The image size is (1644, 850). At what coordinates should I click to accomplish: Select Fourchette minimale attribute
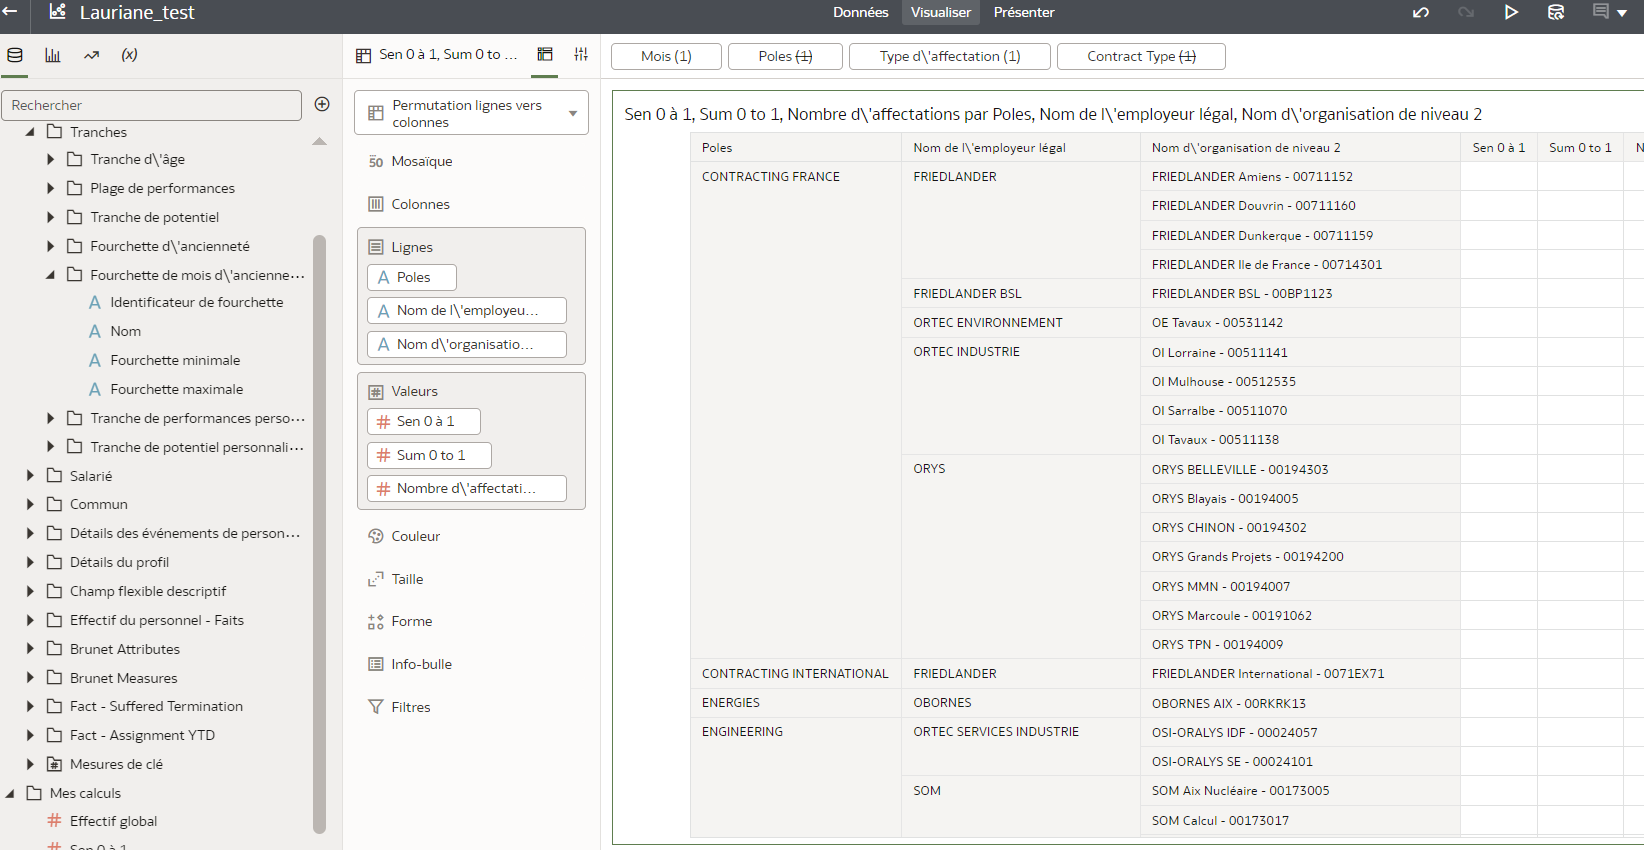(175, 360)
